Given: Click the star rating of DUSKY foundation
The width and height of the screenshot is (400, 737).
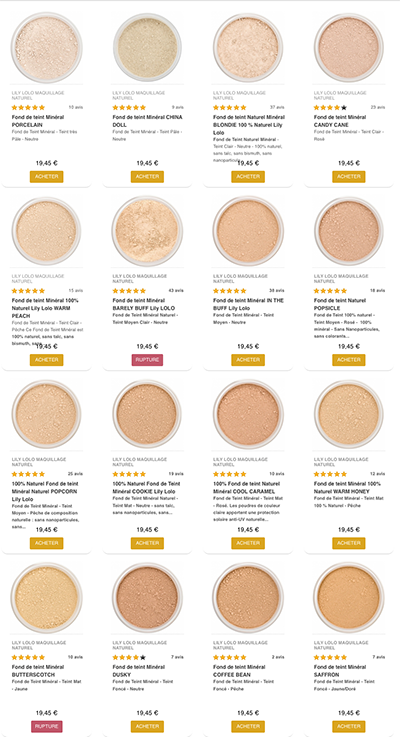Looking at the screenshot, I should click(x=129, y=657).
